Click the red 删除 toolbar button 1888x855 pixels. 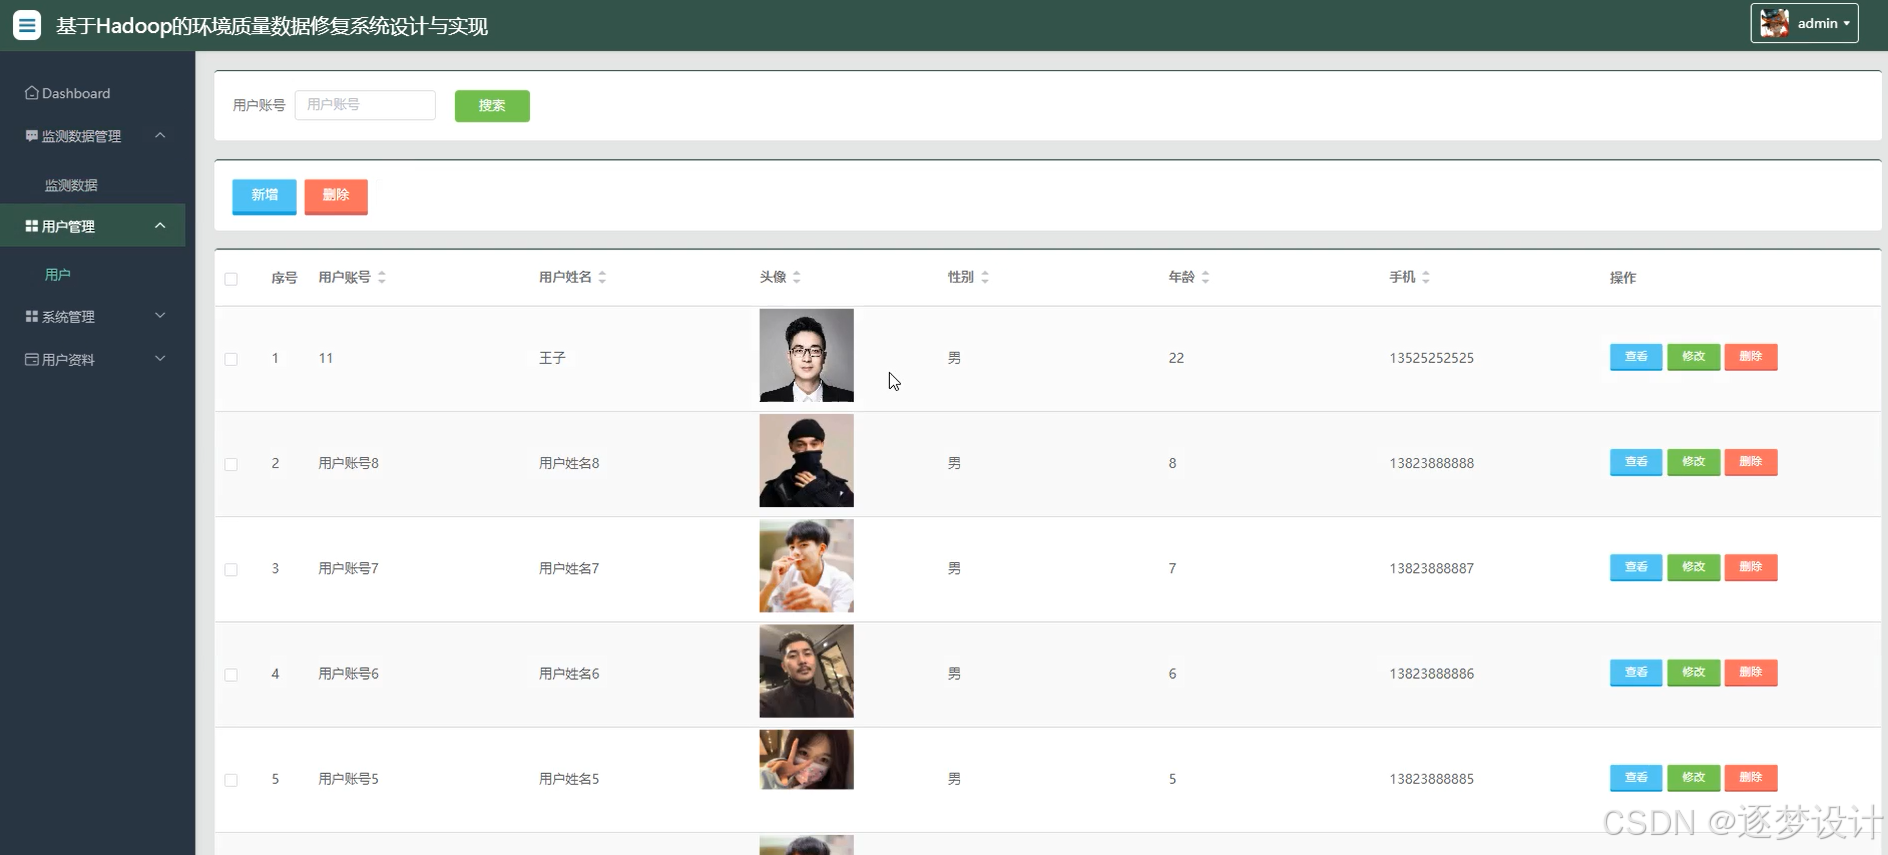pos(336,195)
